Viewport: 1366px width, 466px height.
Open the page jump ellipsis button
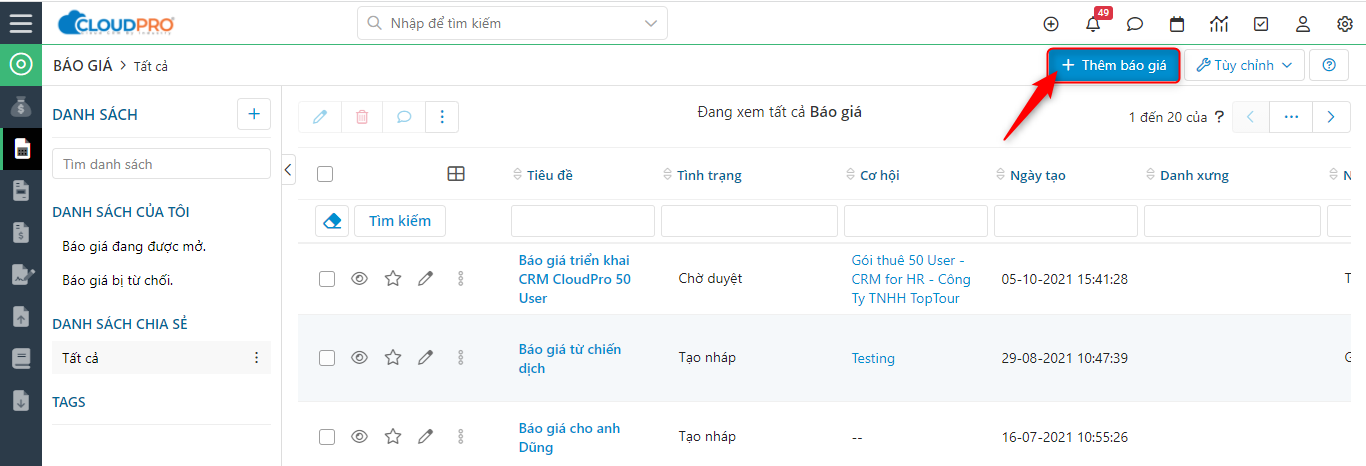click(1291, 117)
